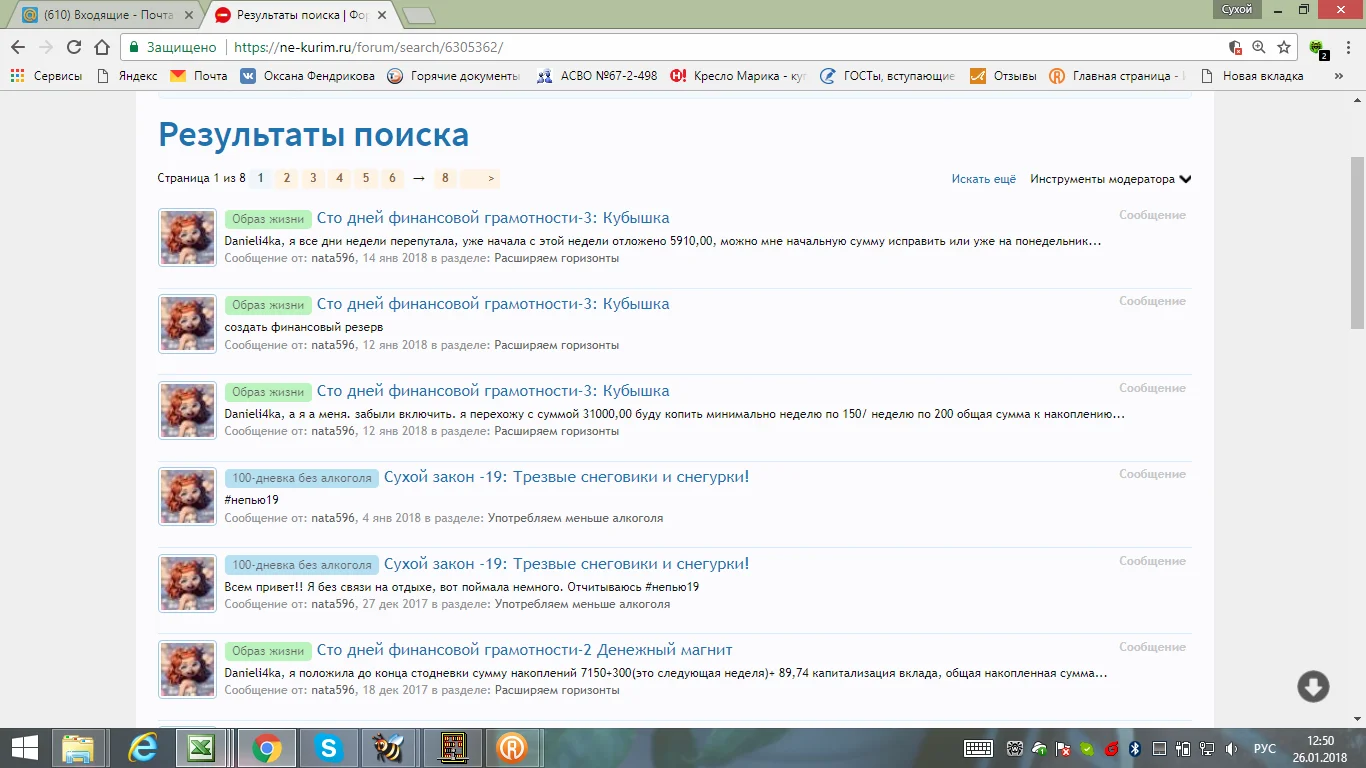
Task: Open Сто дней финансовой грамотности-2 Денежный магнит
Action: click(x=525, y=650)
